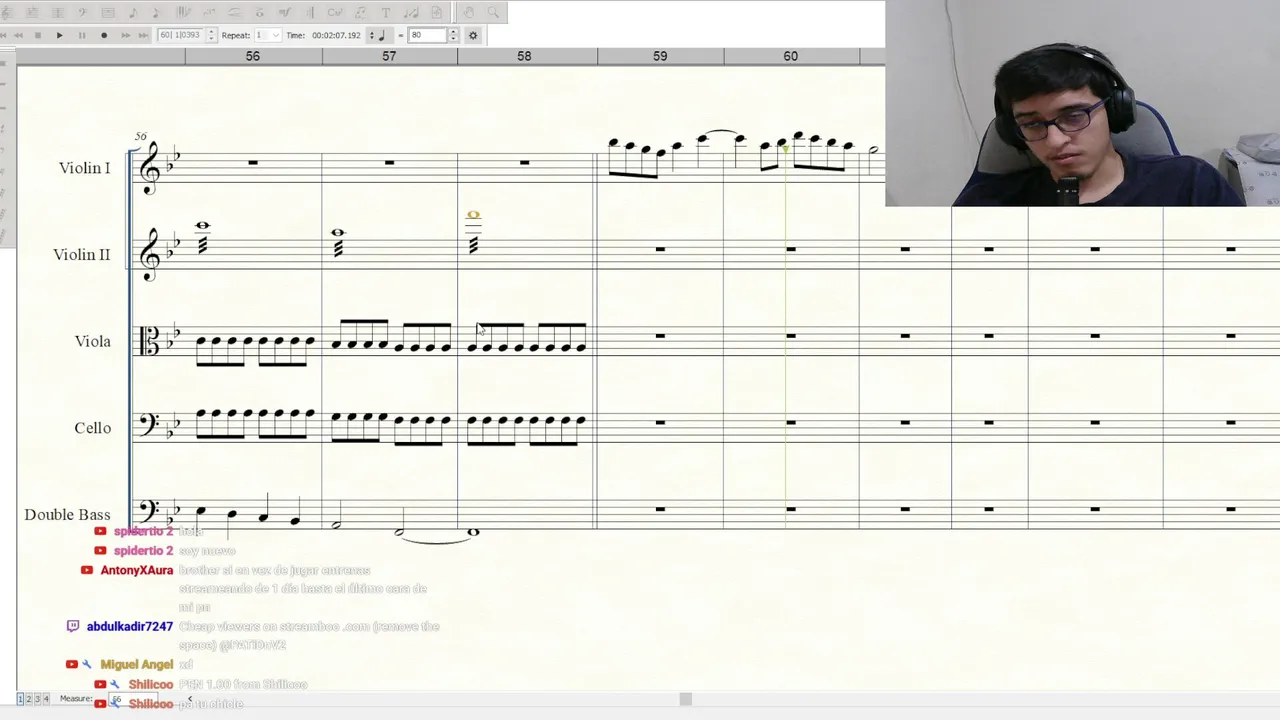This screenshot has width=1280, height=720.
Task: Click the Stop button in transport
Action: coord(38,35)
